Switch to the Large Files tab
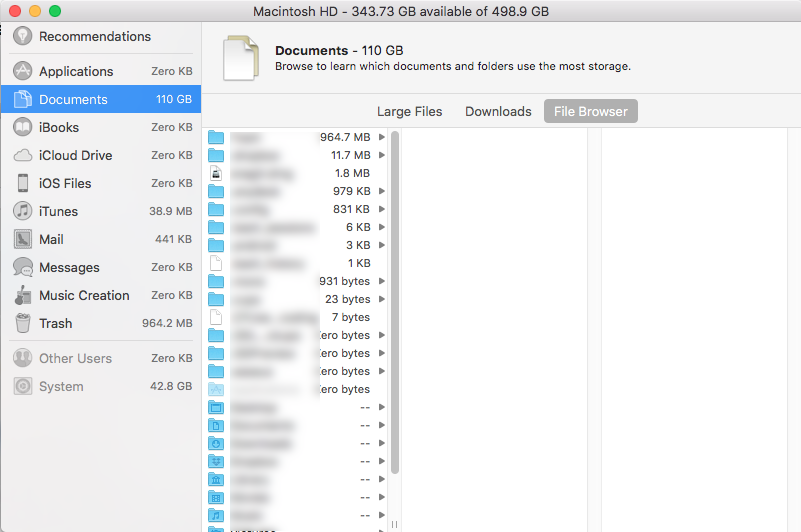This screenshot has width=801, height=532. coord(410,111)
